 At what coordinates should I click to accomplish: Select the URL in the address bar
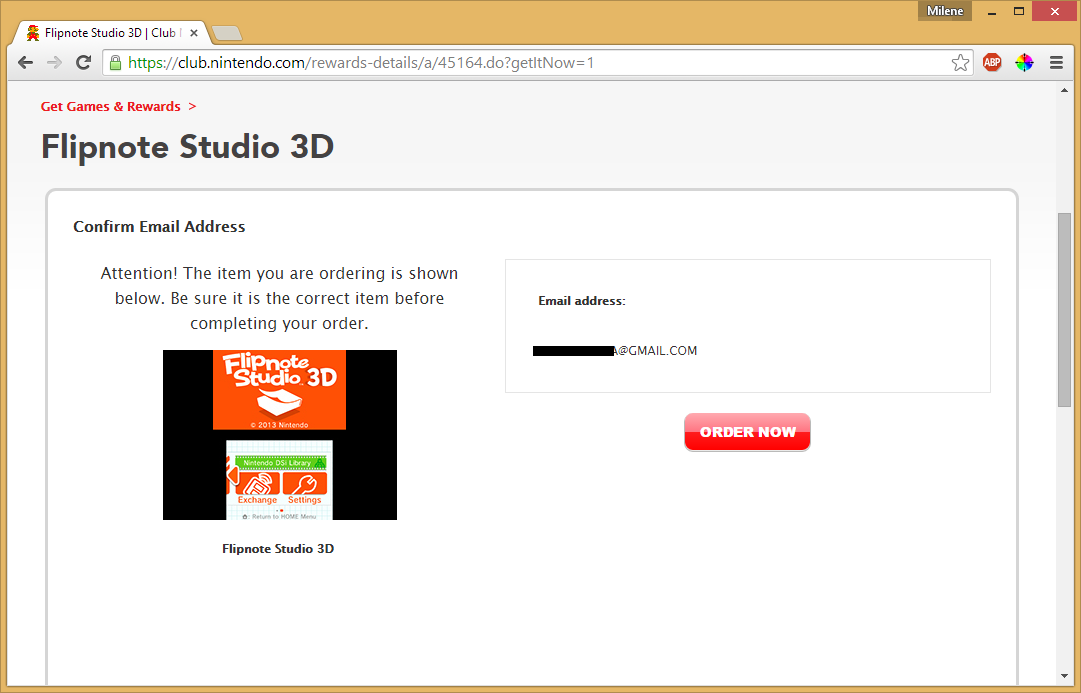[400, 62]
